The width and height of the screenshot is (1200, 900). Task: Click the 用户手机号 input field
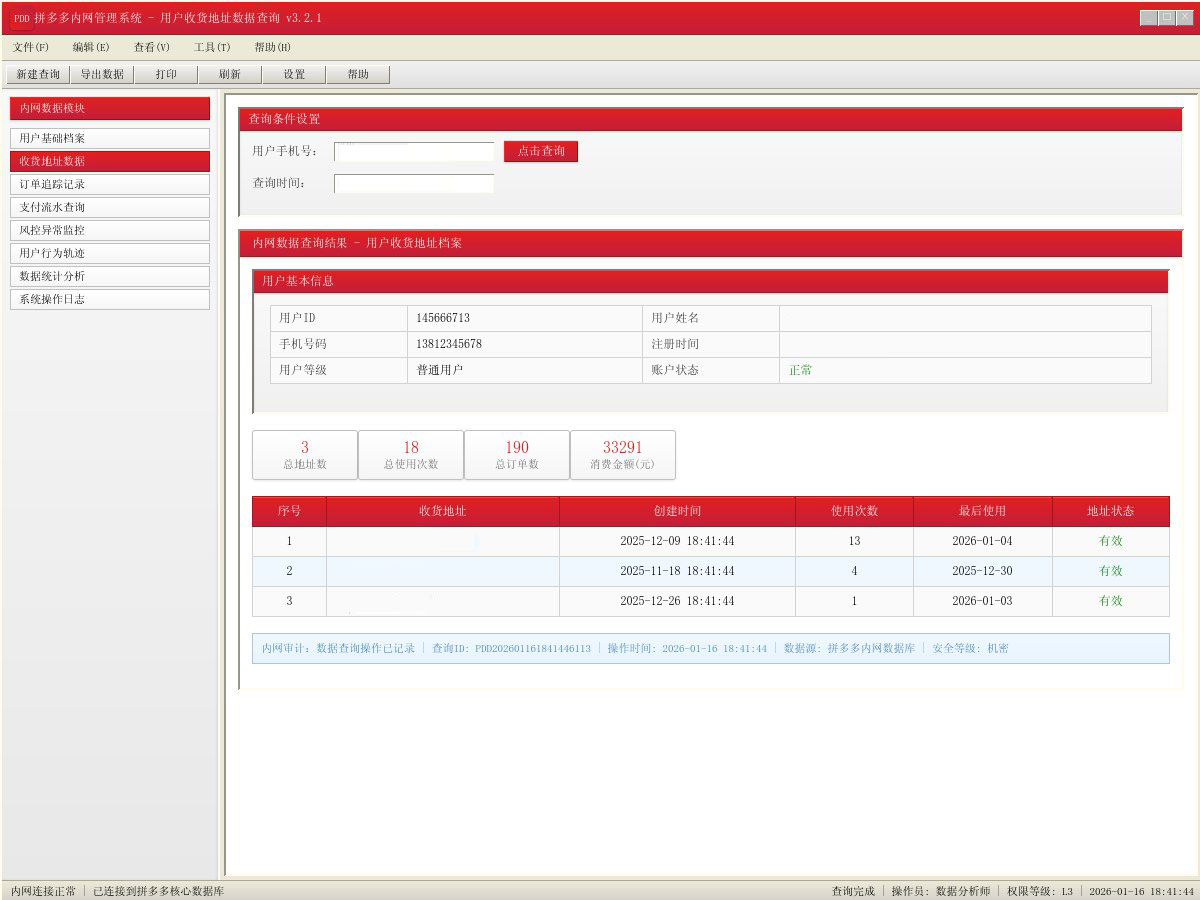coord(414,151)
